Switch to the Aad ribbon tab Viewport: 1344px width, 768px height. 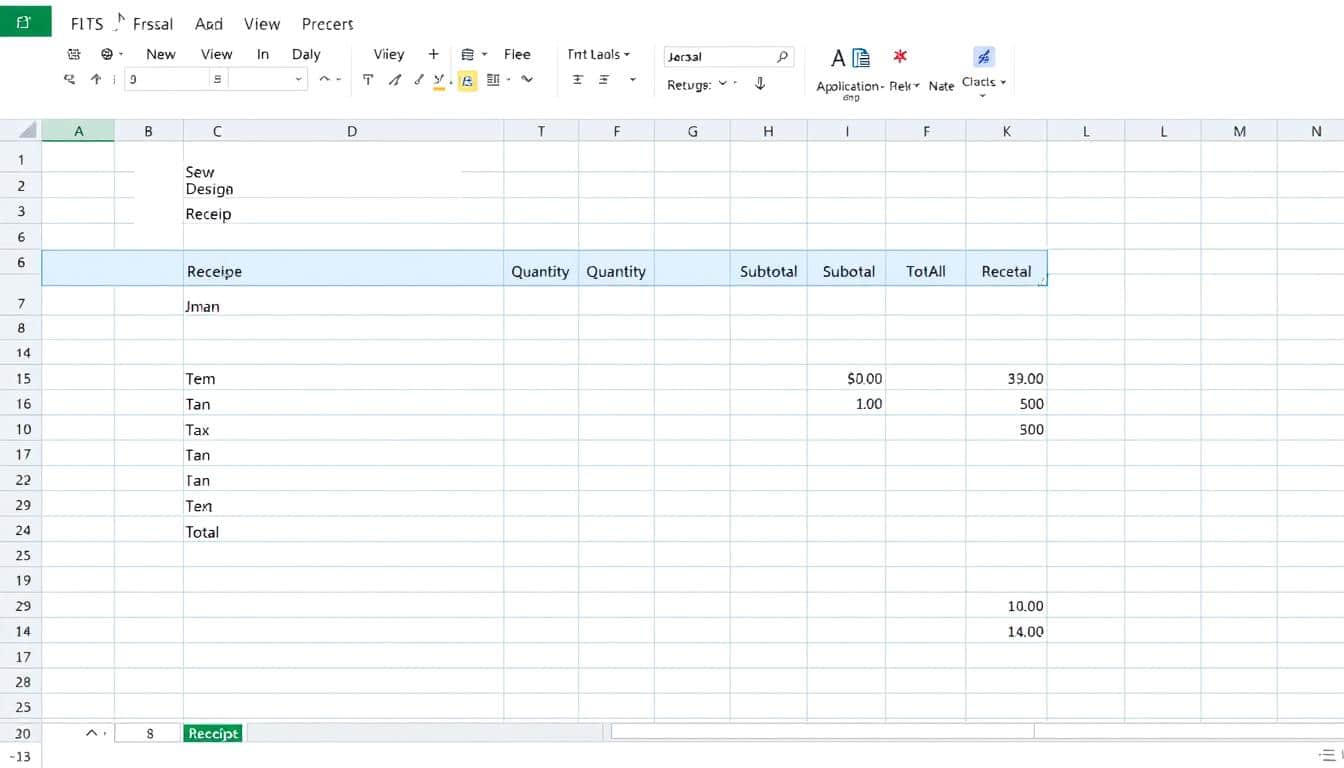pos(209,24)
